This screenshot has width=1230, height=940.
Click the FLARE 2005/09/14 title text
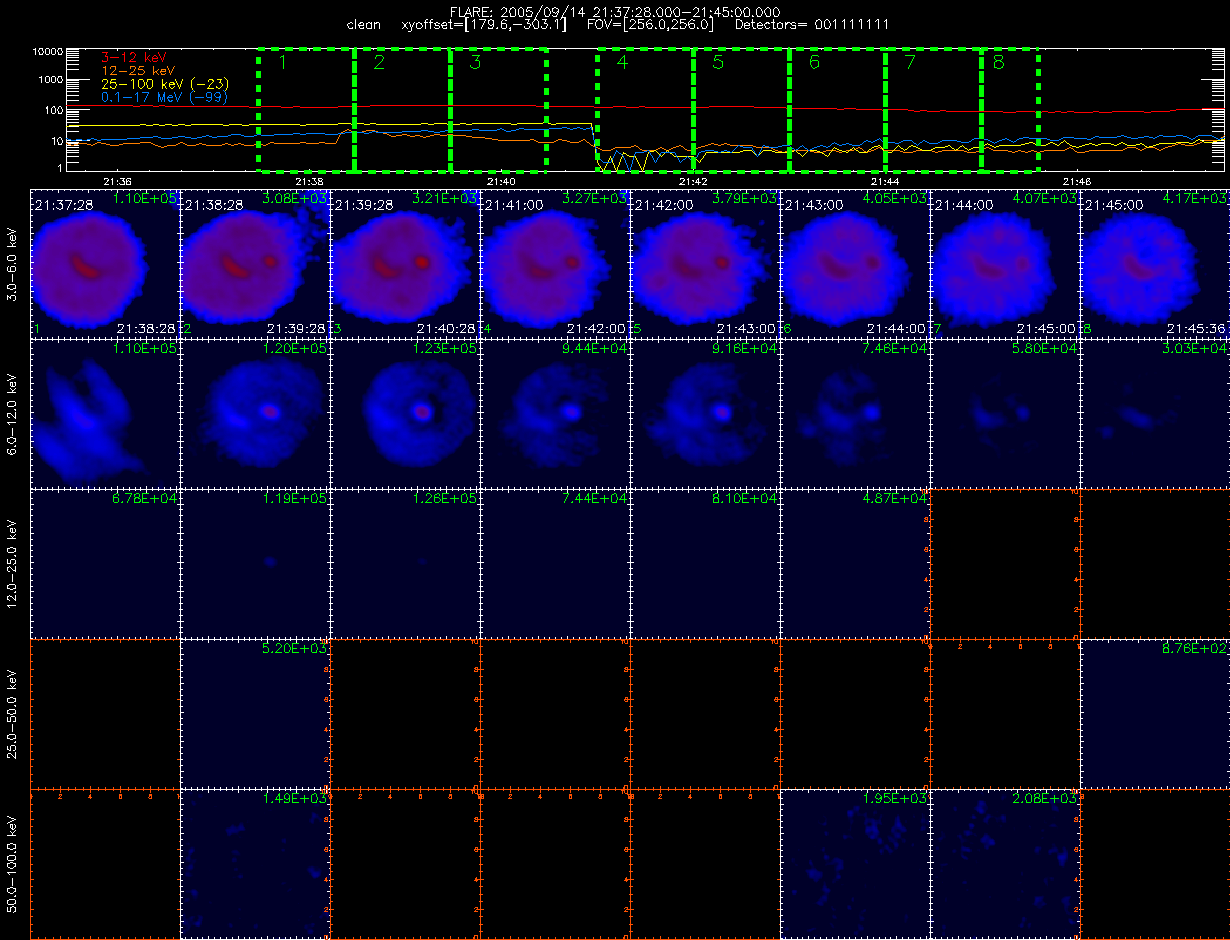pyautogui.click(x=615, y=11)
